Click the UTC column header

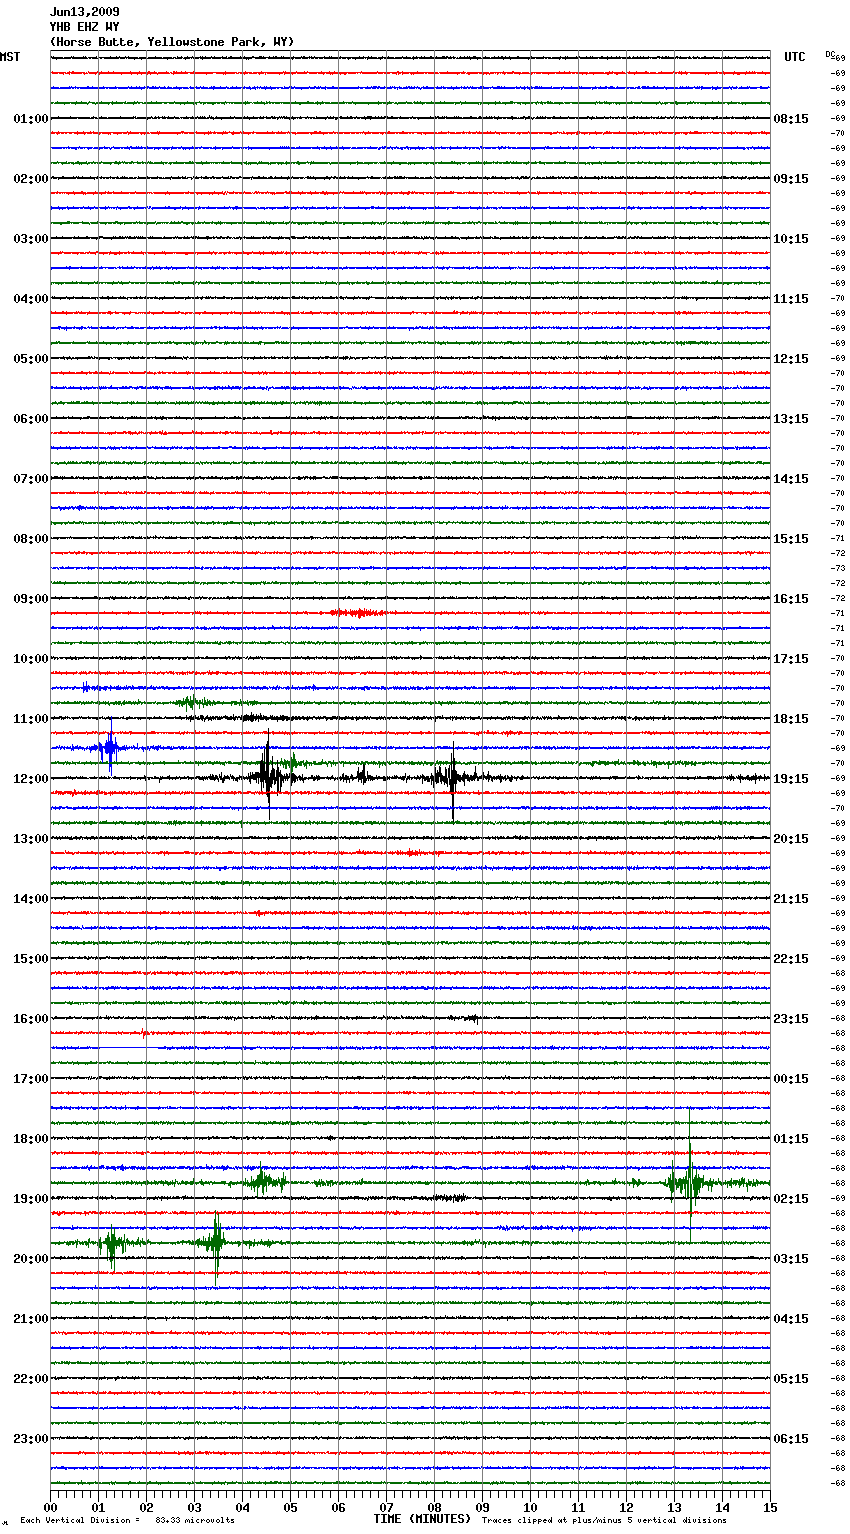(x=795, y=57)
